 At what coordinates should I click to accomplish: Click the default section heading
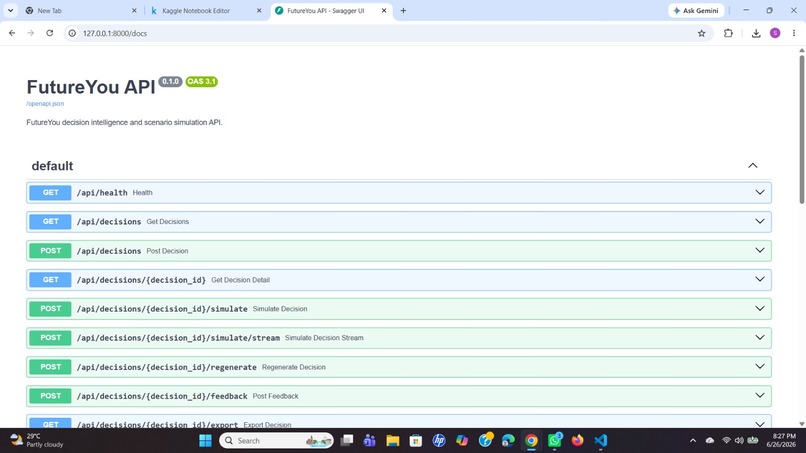tap(52, 166)
